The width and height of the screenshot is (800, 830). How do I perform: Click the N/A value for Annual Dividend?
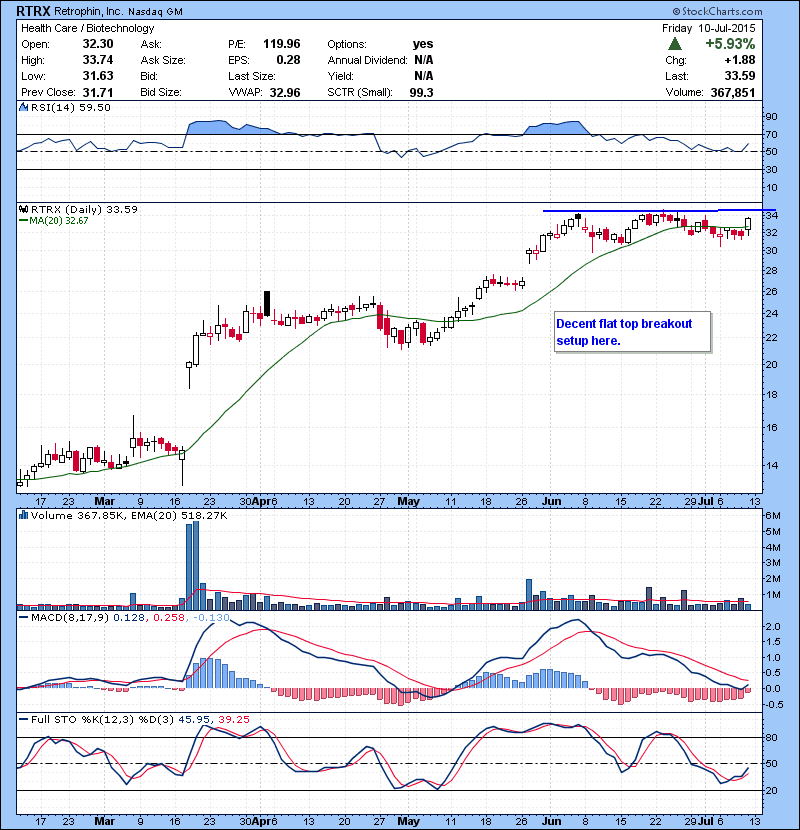424,60
